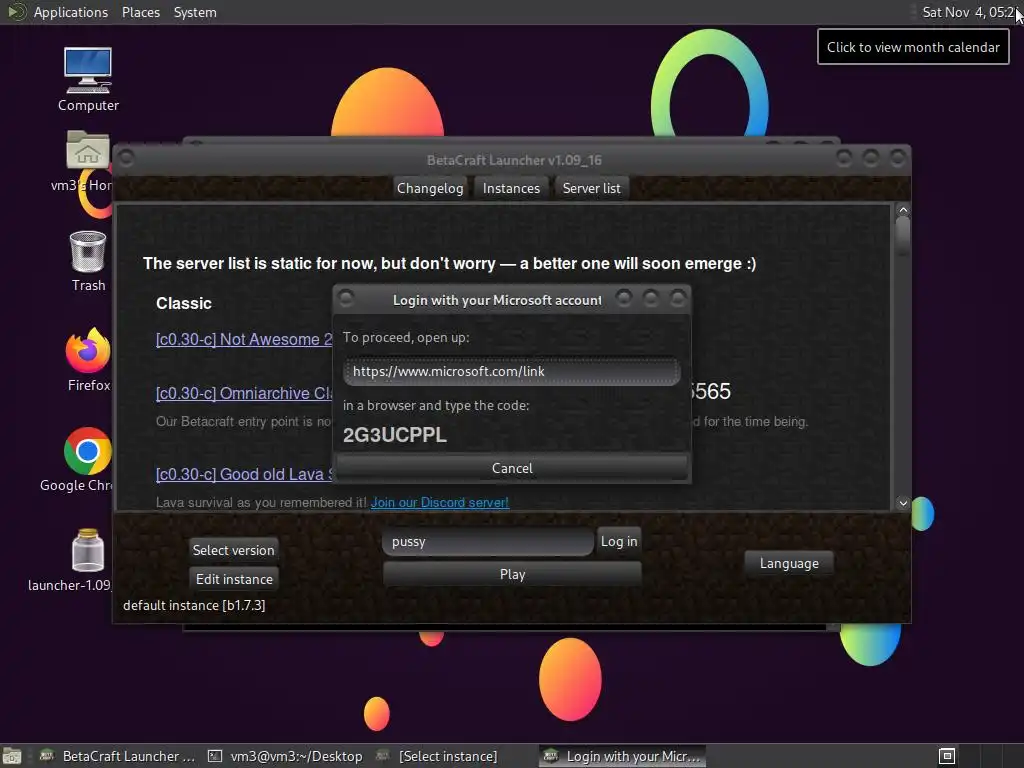Click the server list scrollbar thumb
This screenshot has width=1024, height=768.
point(903,236)
